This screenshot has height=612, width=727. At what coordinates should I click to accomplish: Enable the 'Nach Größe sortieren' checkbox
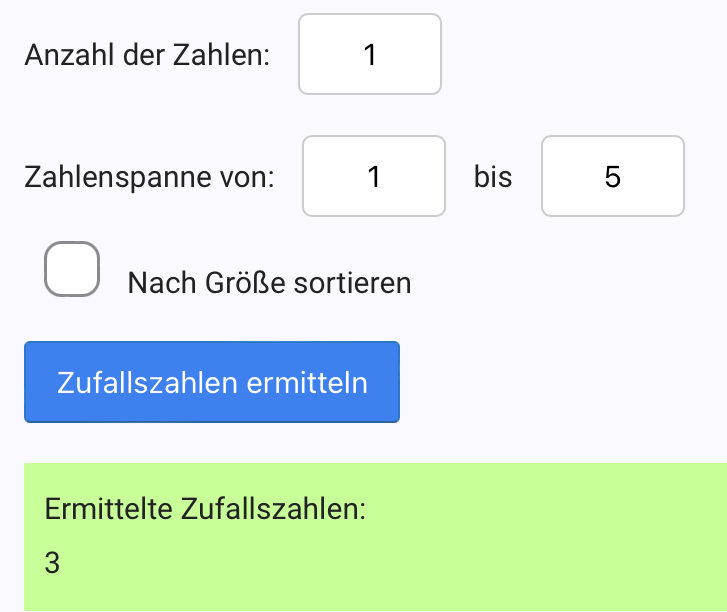coord(72,269)
